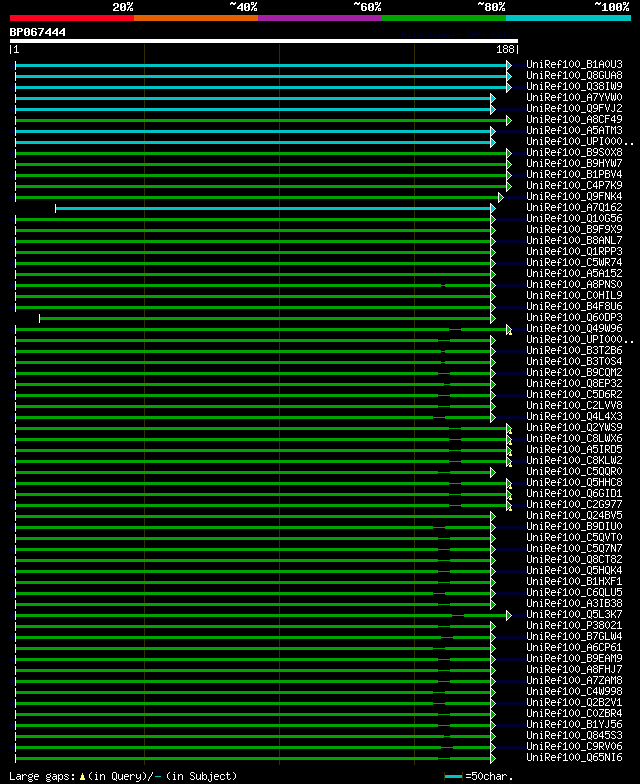Select the UniRef100_Q845S3 label
This screenshot has height=784, width=640.
[x=574, y=736]
